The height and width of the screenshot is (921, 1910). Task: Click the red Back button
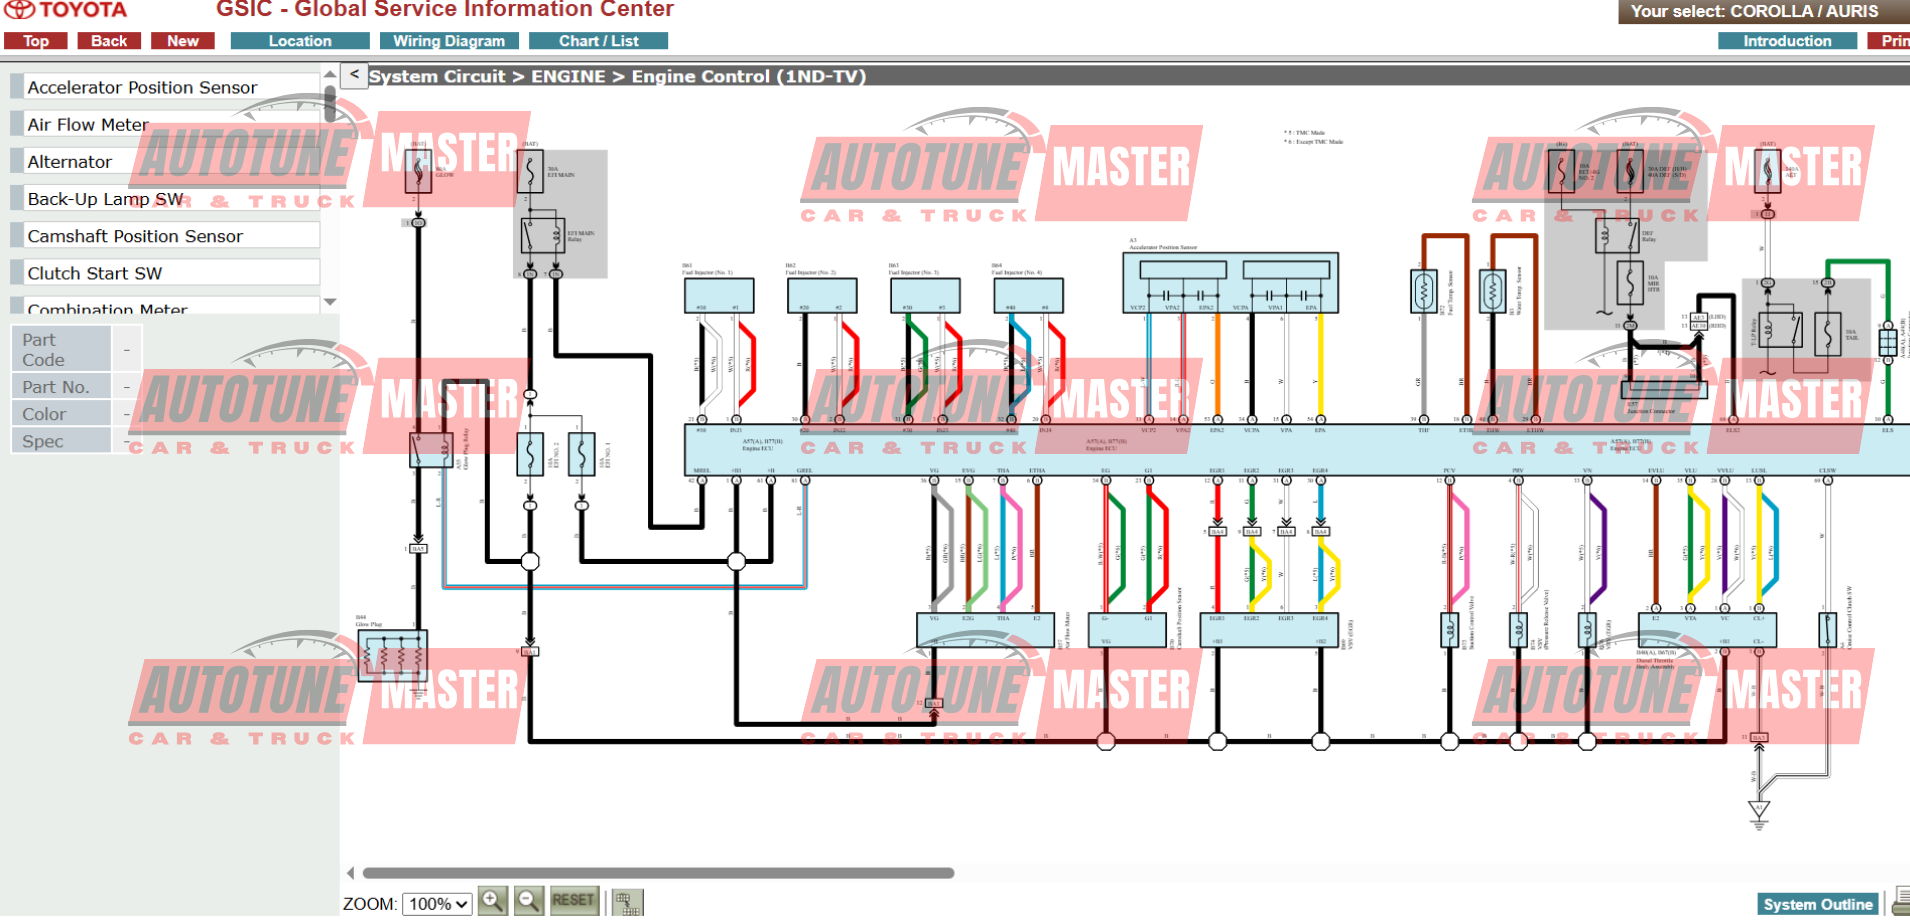click(109, 41)
